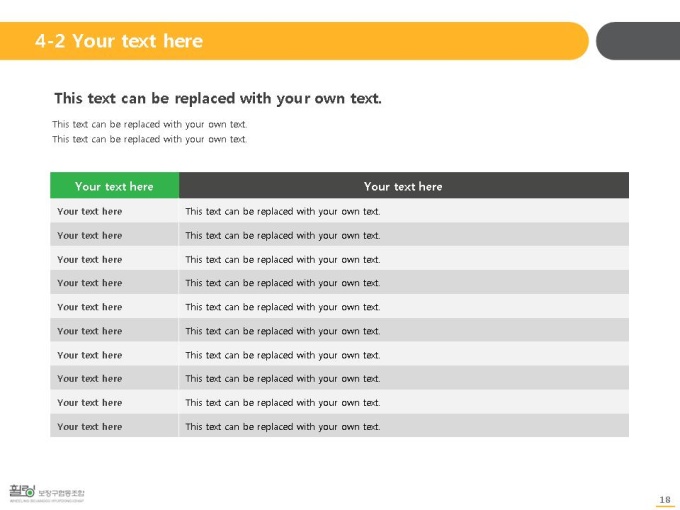Select the slide title '4-2 Your text here'
The width and height of the screenshot is (680, 510).
[x=119, y=41]
